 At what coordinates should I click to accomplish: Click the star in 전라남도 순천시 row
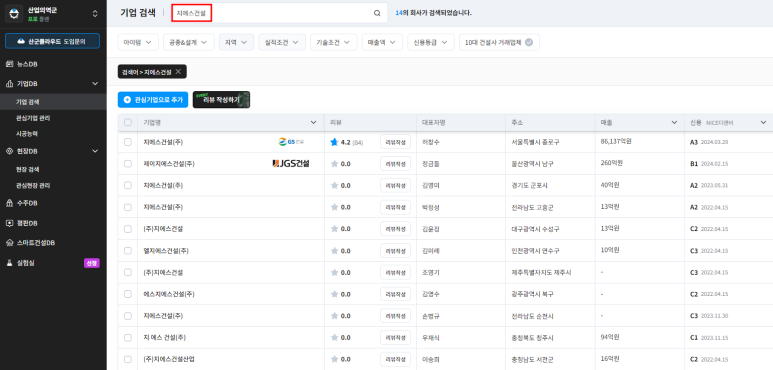pos(334,316)
